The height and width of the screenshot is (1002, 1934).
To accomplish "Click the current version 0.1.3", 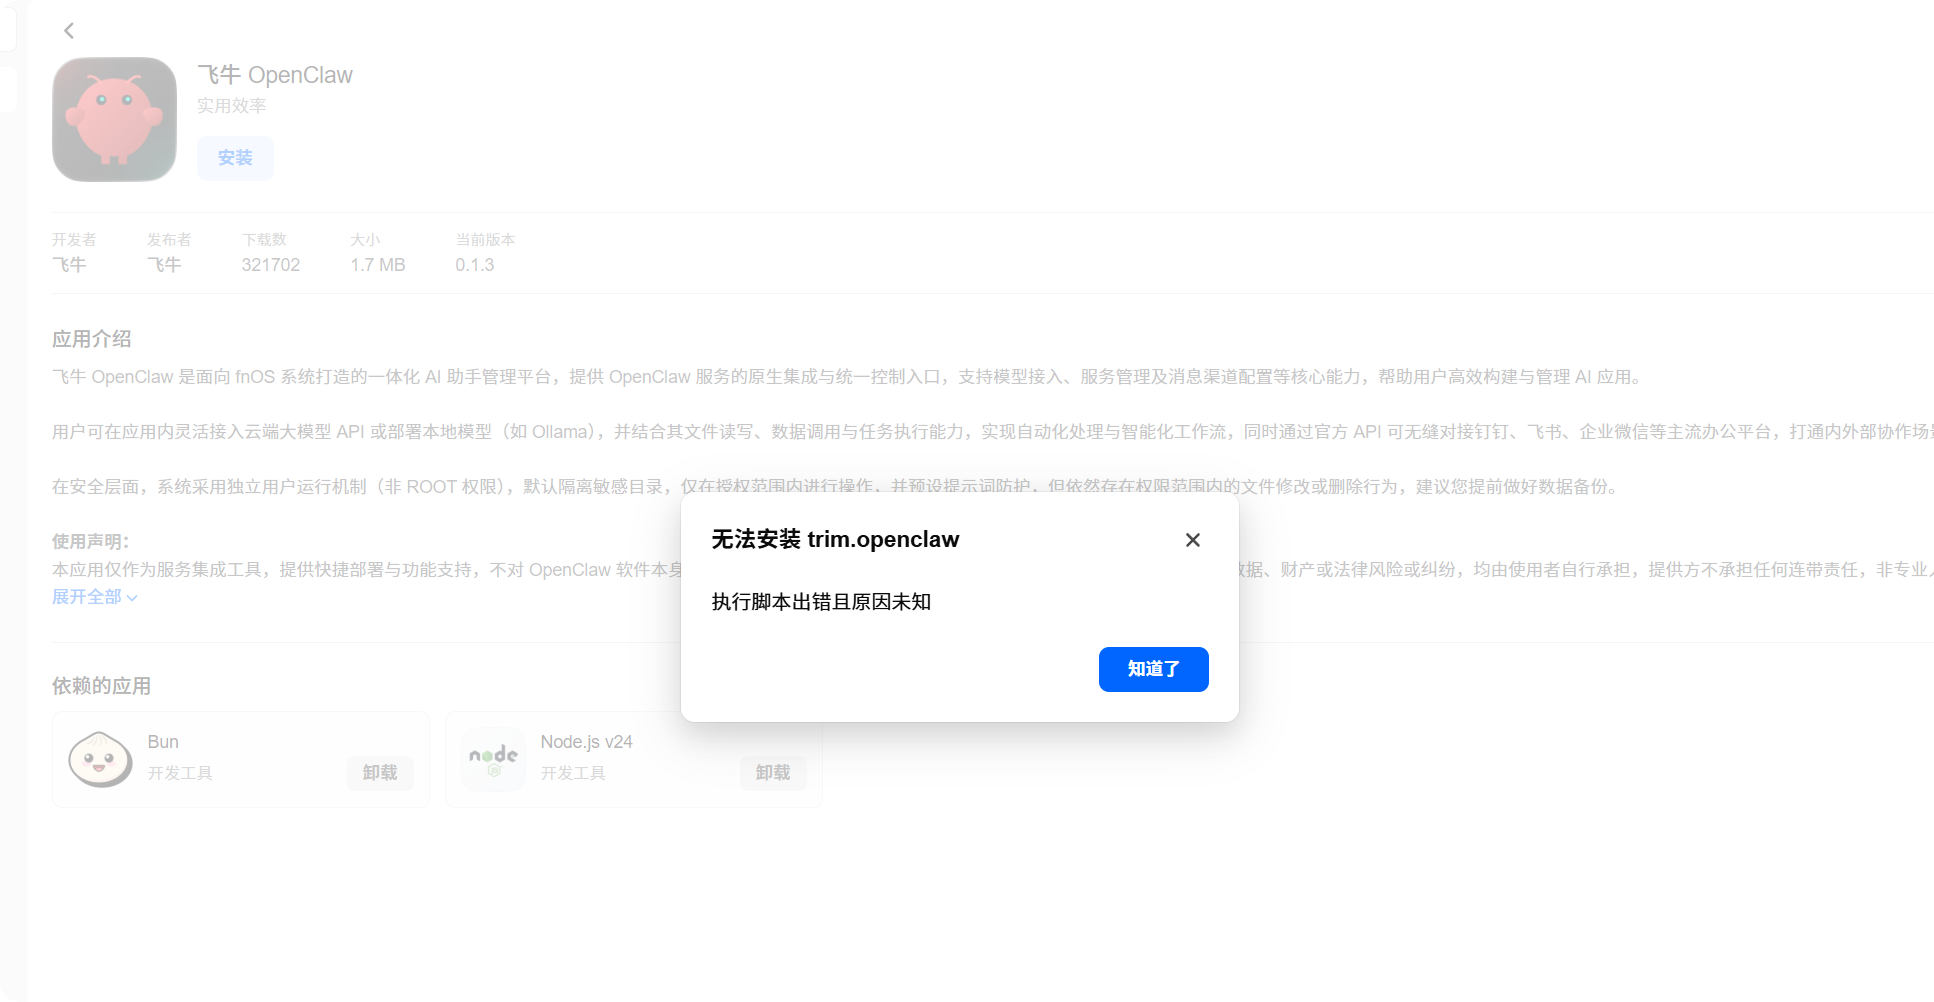I will [x=475, y=265].
